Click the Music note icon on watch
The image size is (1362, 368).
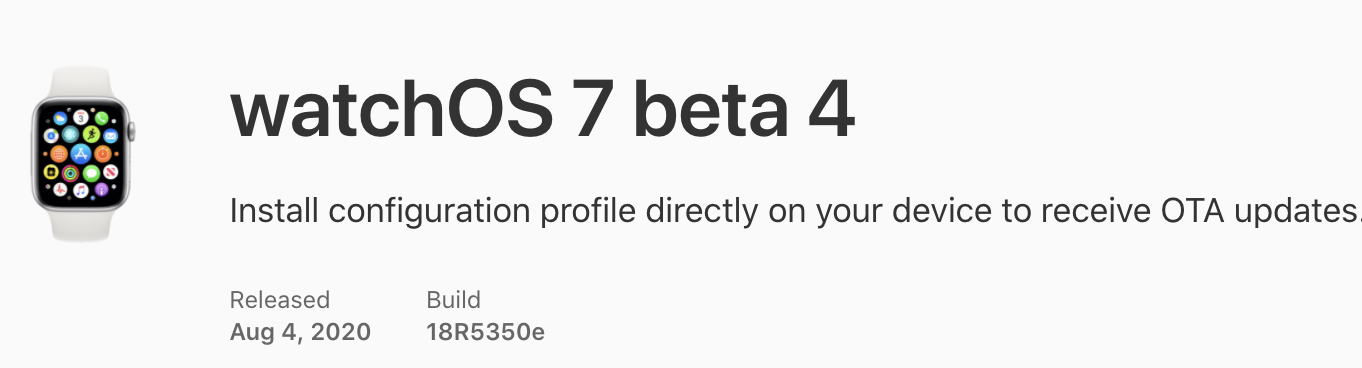(x=81, y=190)
